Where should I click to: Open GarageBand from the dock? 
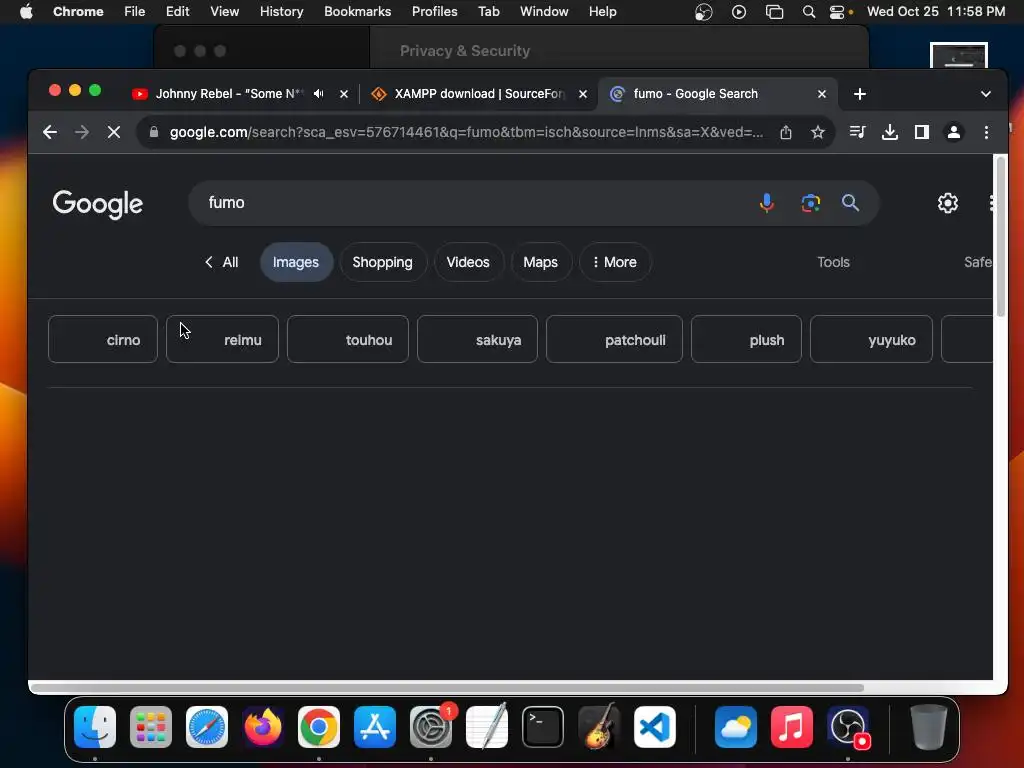pos(599,727)
